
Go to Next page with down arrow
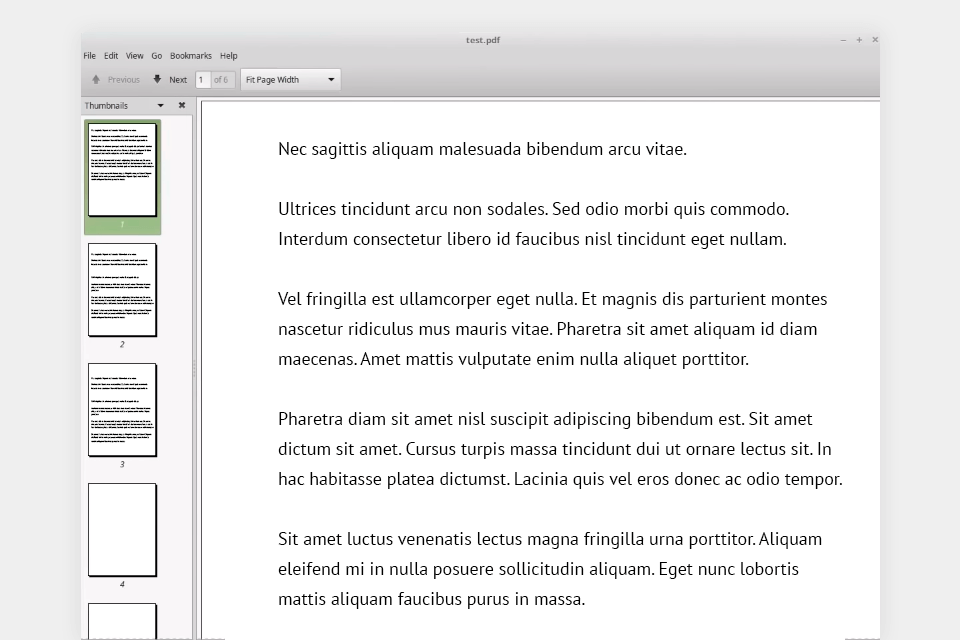(x=157, y=80)
